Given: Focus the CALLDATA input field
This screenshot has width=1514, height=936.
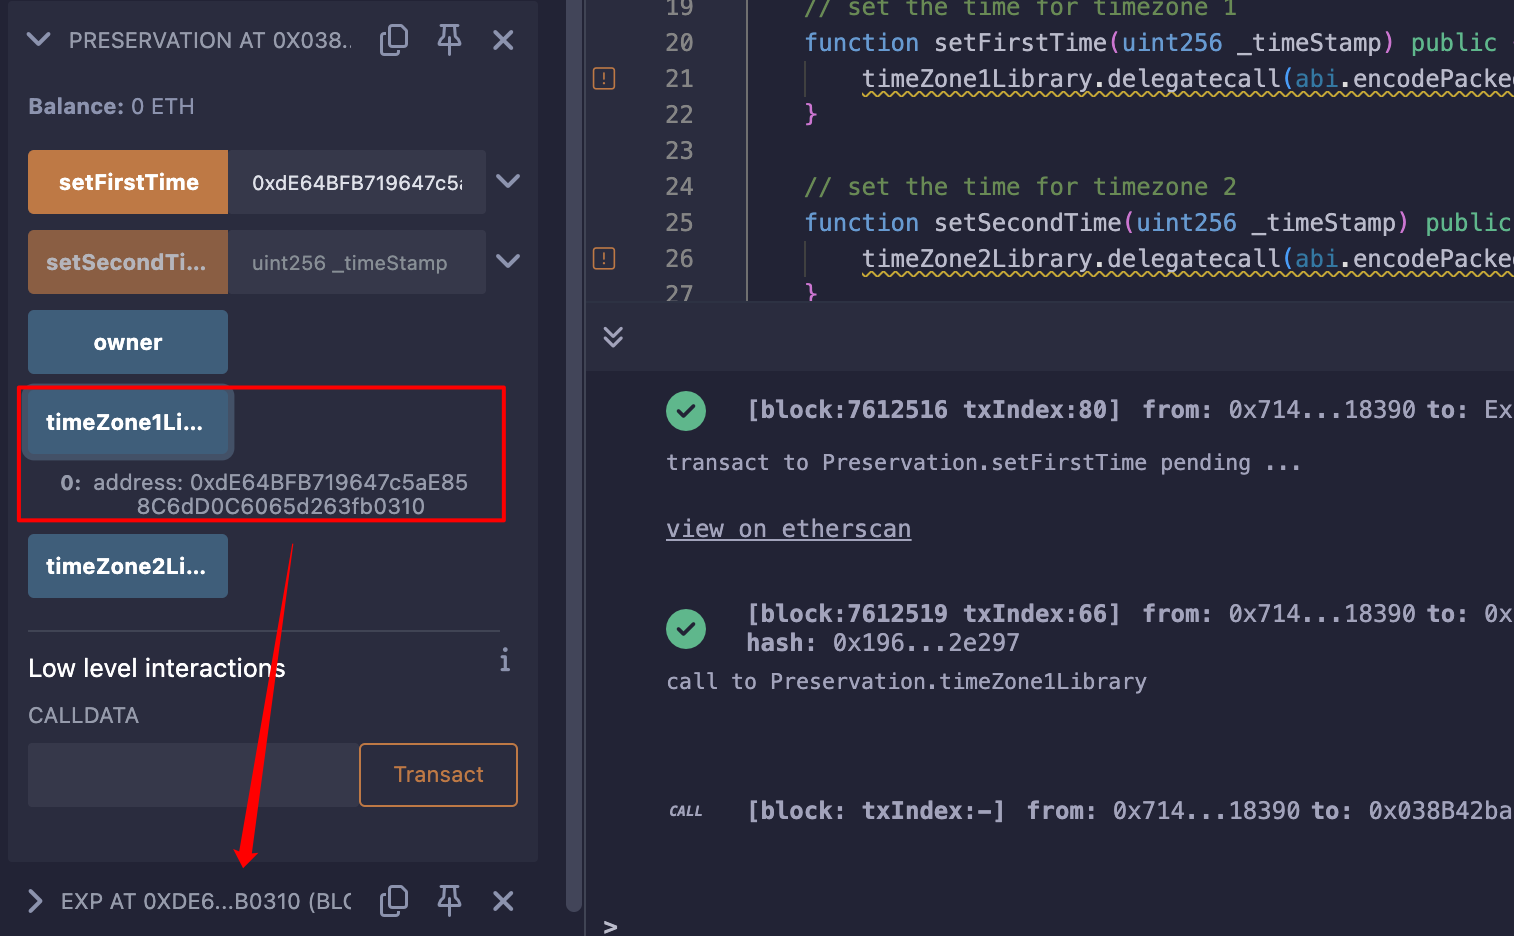Looking at the screenshot, I should tap(193, 775).
